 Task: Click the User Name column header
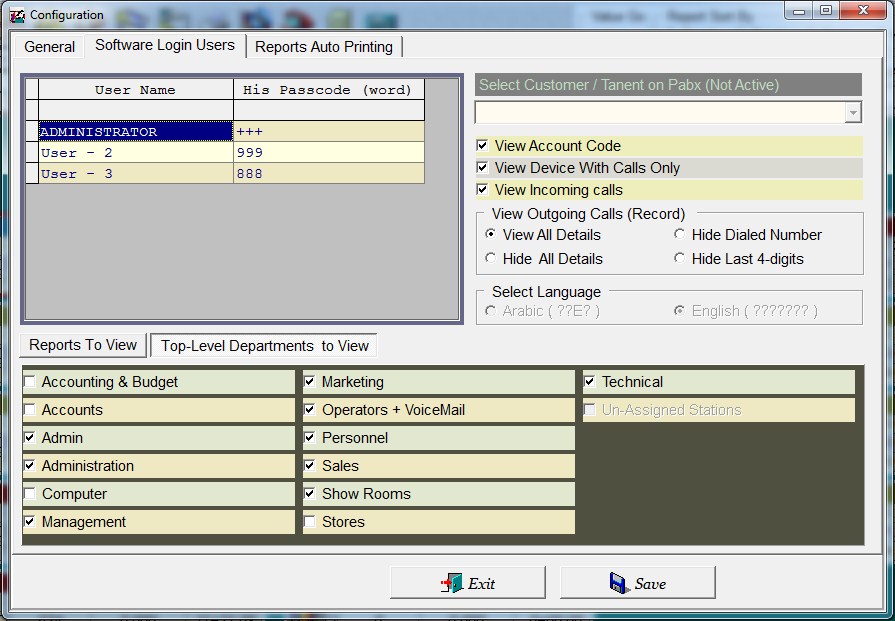[x=136, y=90]
